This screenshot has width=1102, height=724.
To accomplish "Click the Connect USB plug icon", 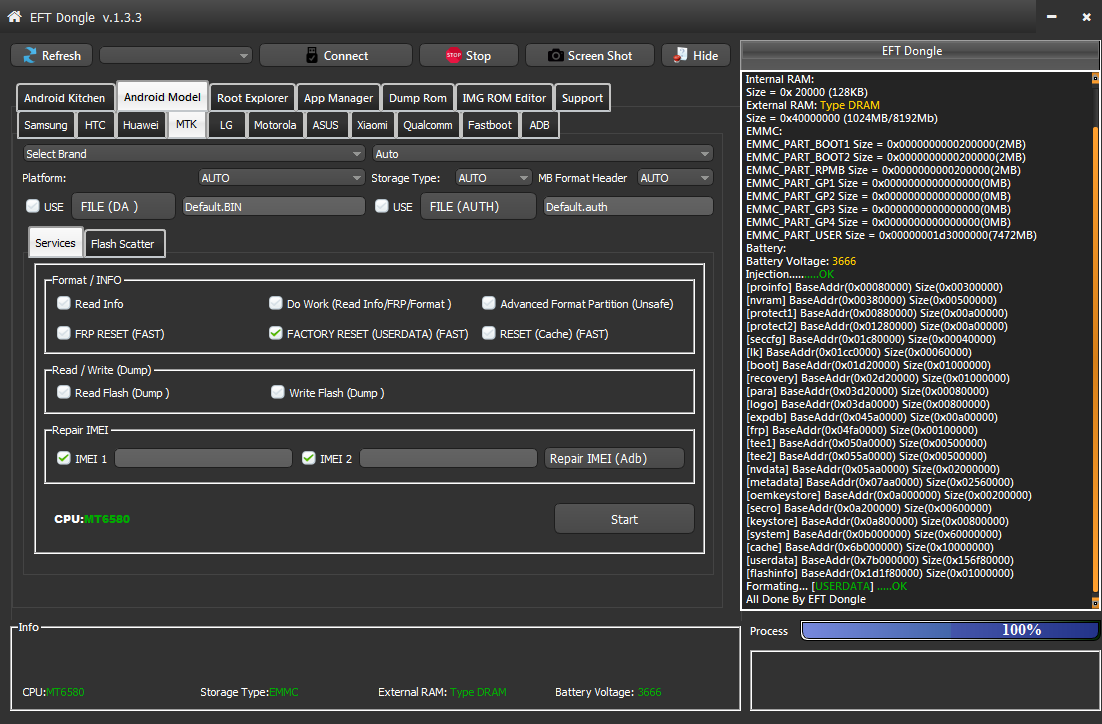I will (311, 56).
